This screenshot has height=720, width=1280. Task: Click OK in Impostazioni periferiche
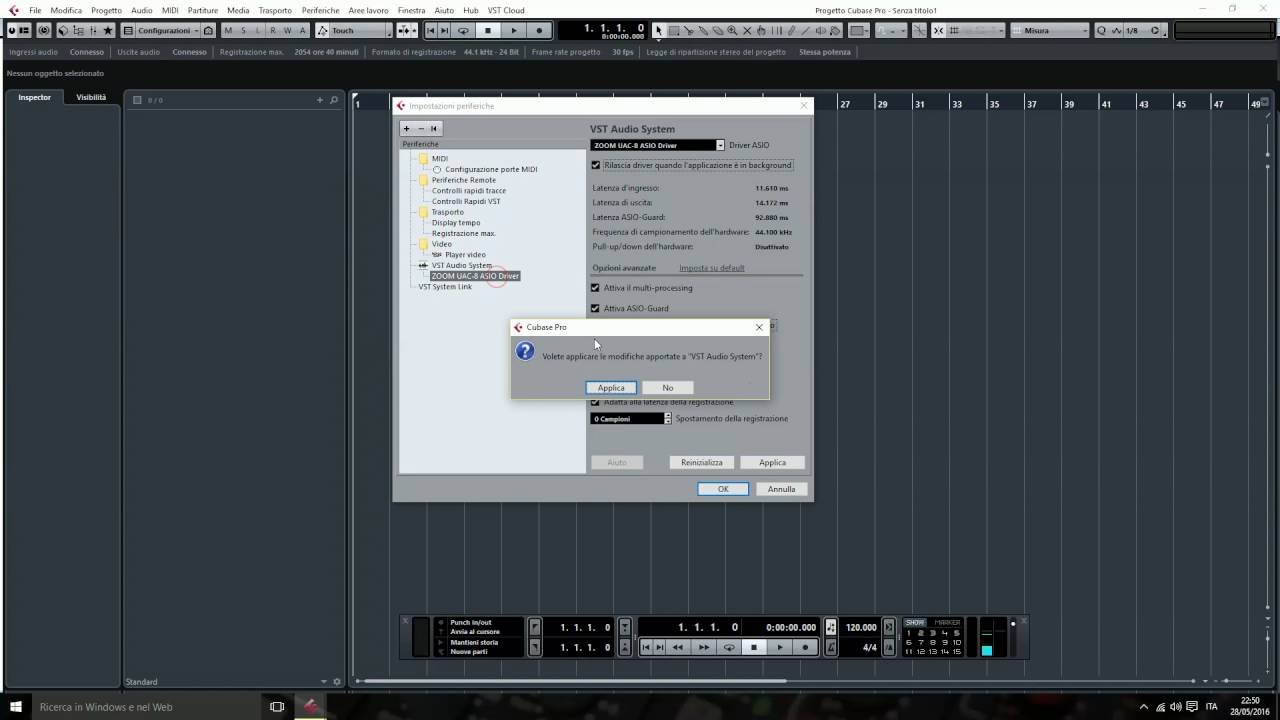pyautogui.click(x=723, y=489)
